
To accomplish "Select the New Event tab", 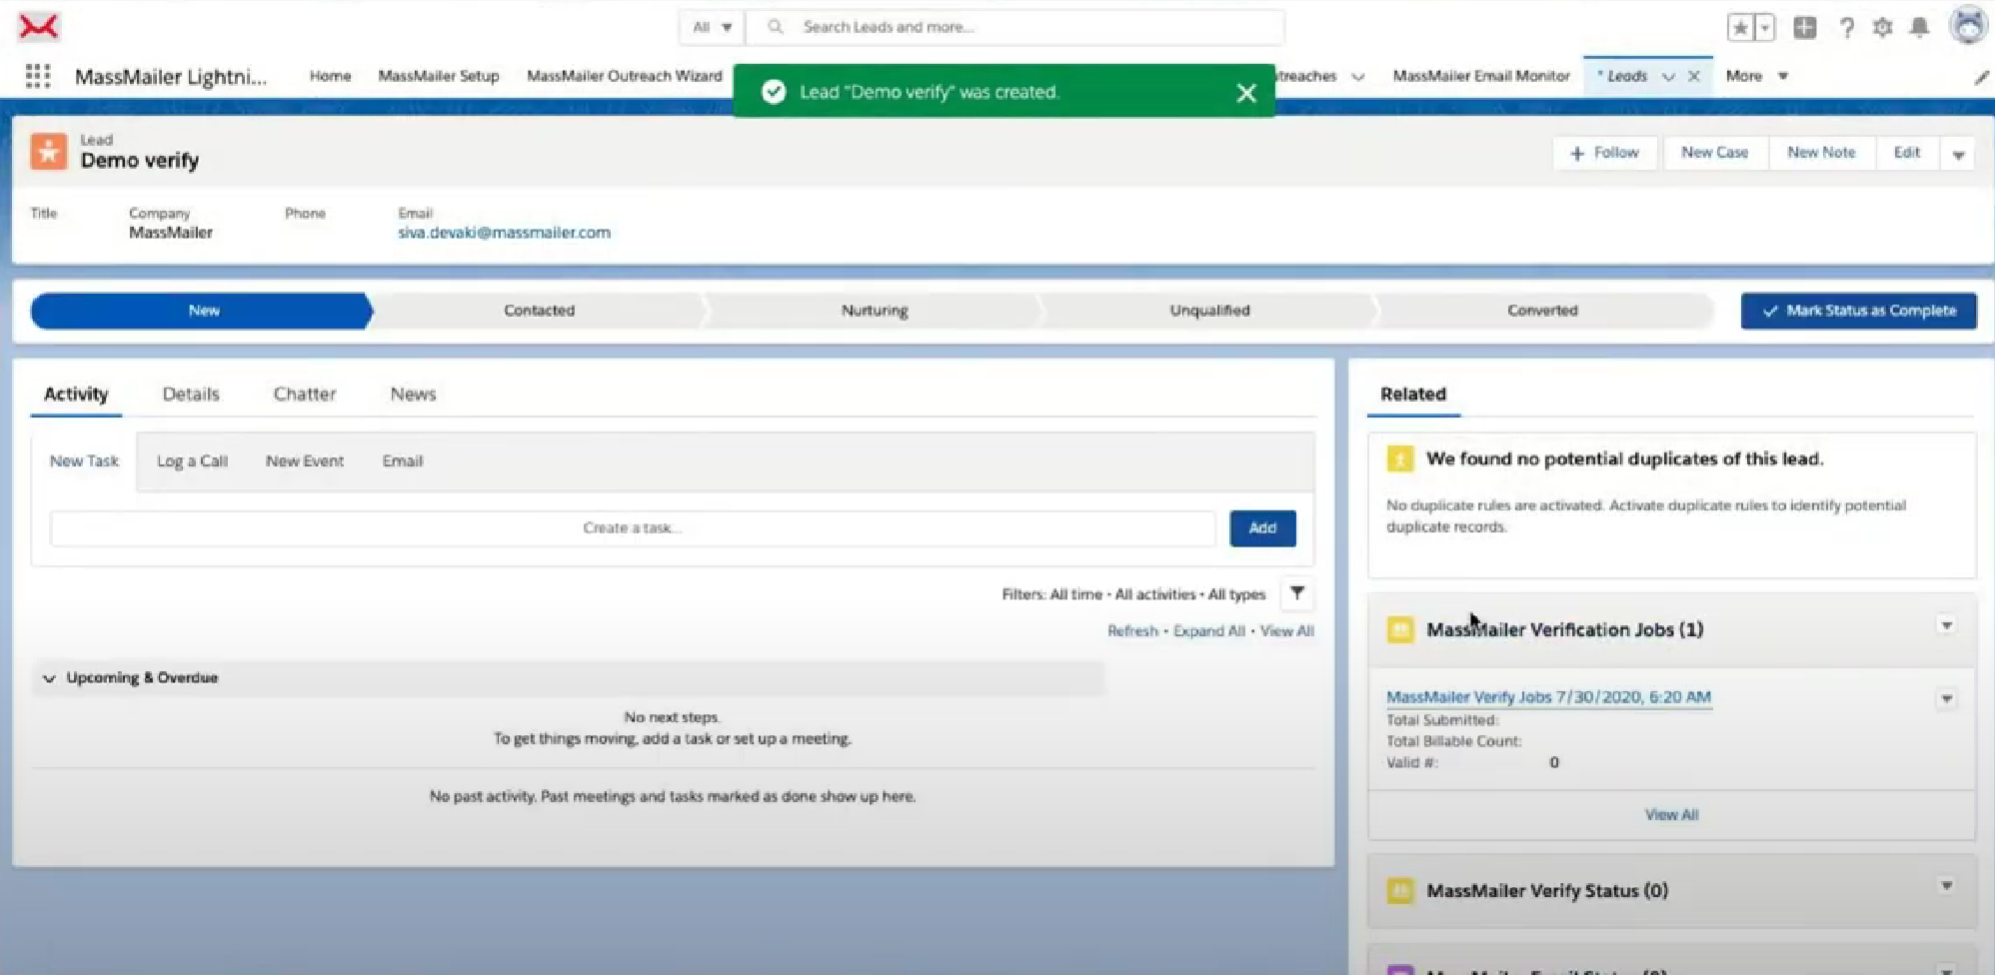I will [305, 461].
